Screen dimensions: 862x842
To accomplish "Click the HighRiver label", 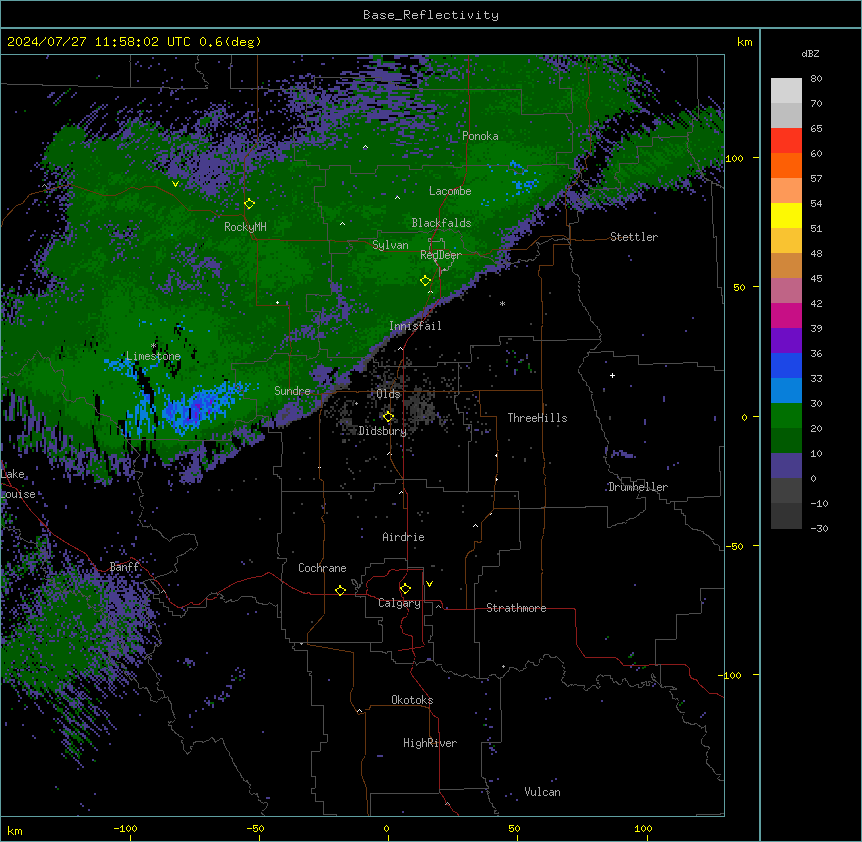I will pos(430,743).
